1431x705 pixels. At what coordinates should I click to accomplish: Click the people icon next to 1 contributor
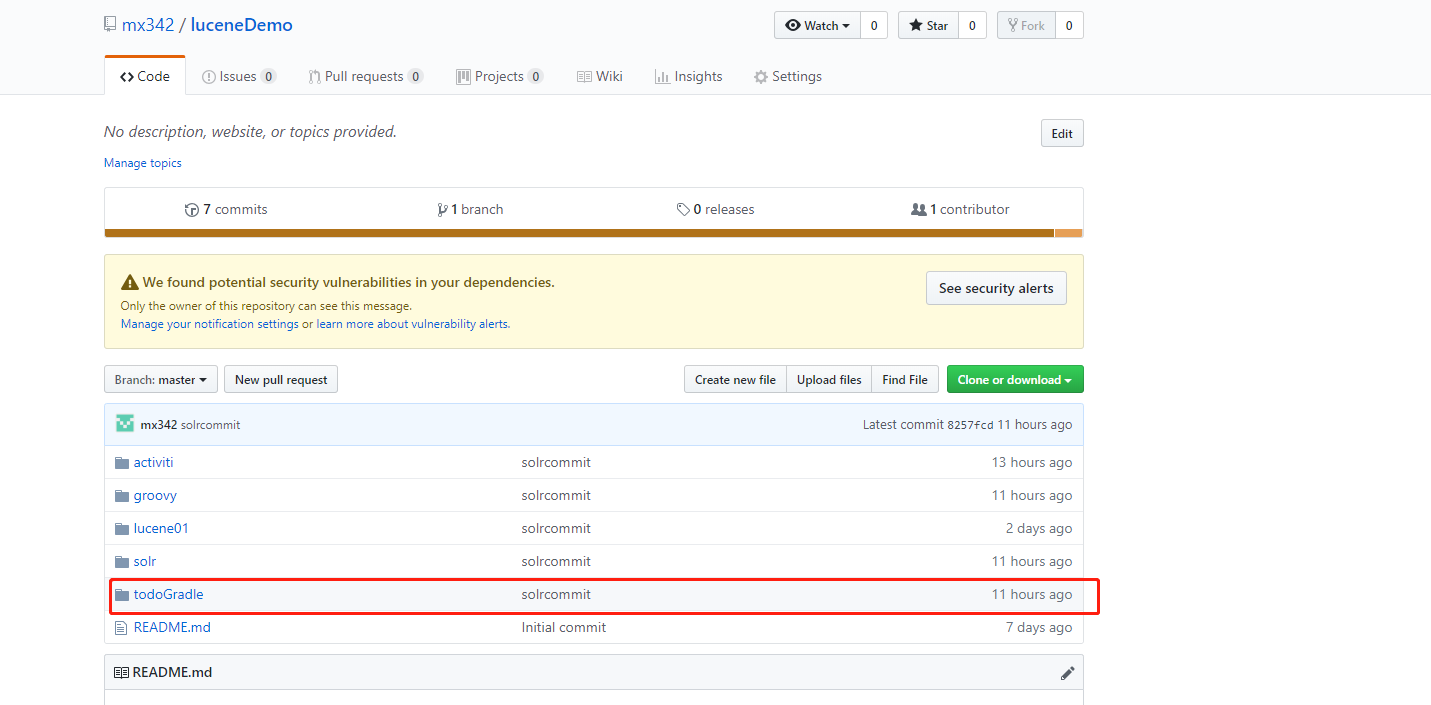[x=919, y=209]
